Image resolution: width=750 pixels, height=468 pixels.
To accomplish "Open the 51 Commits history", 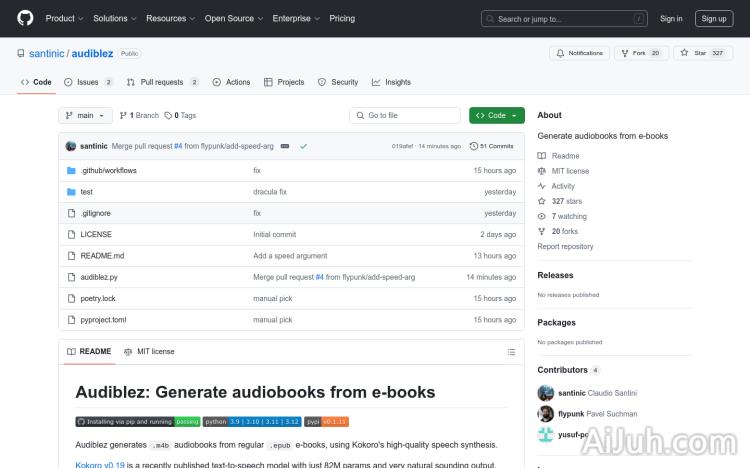I will pyautogui.click(x=492, y=146).
